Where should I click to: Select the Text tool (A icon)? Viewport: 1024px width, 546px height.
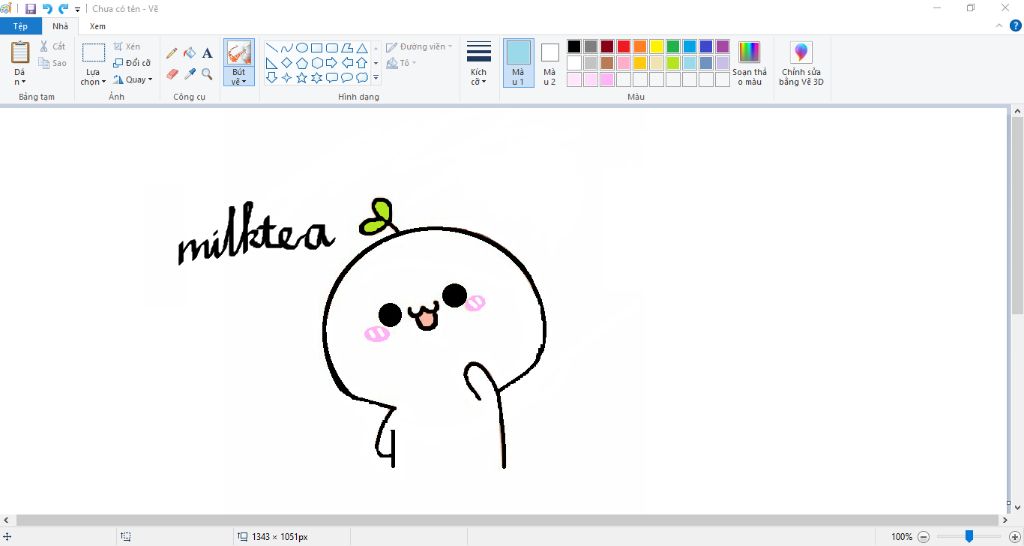(207, 53)
